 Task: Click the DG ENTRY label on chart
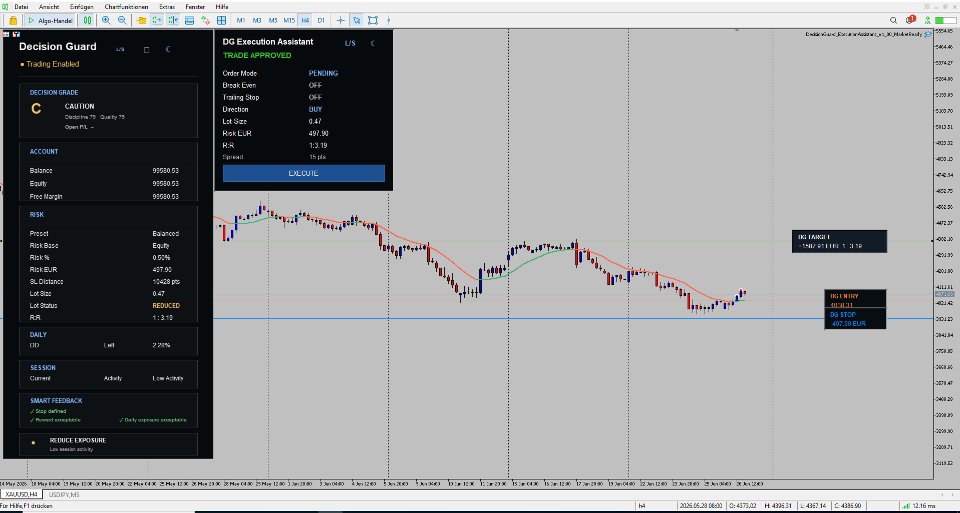pos(855,299)
